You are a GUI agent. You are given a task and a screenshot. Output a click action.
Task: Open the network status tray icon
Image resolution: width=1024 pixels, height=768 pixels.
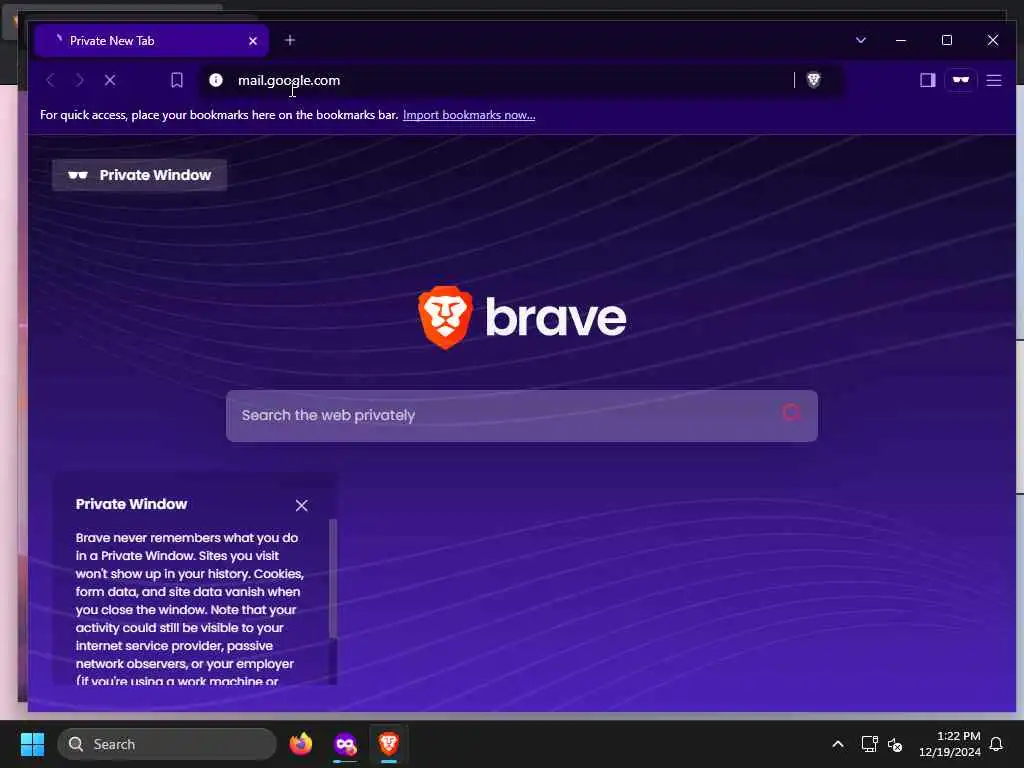[869, 744]
